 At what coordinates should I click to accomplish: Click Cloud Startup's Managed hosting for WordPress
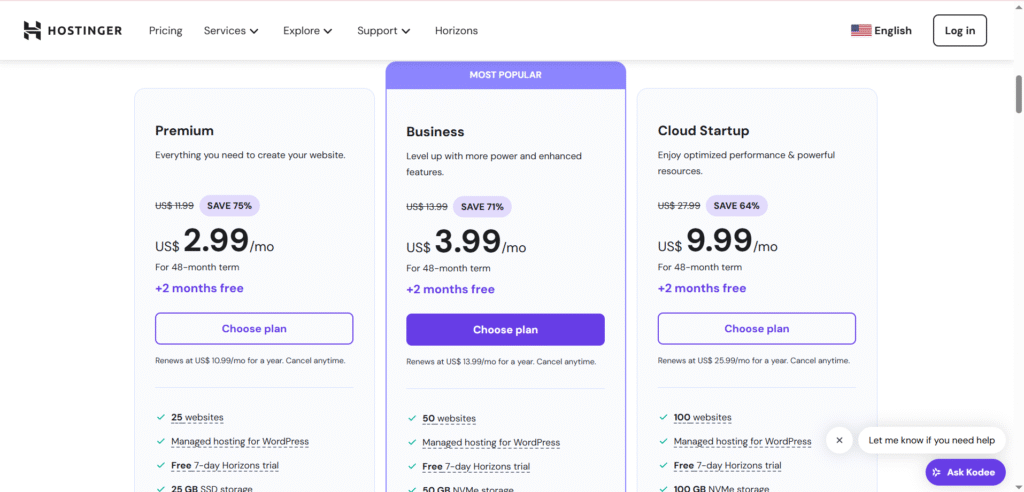point(743,442)
